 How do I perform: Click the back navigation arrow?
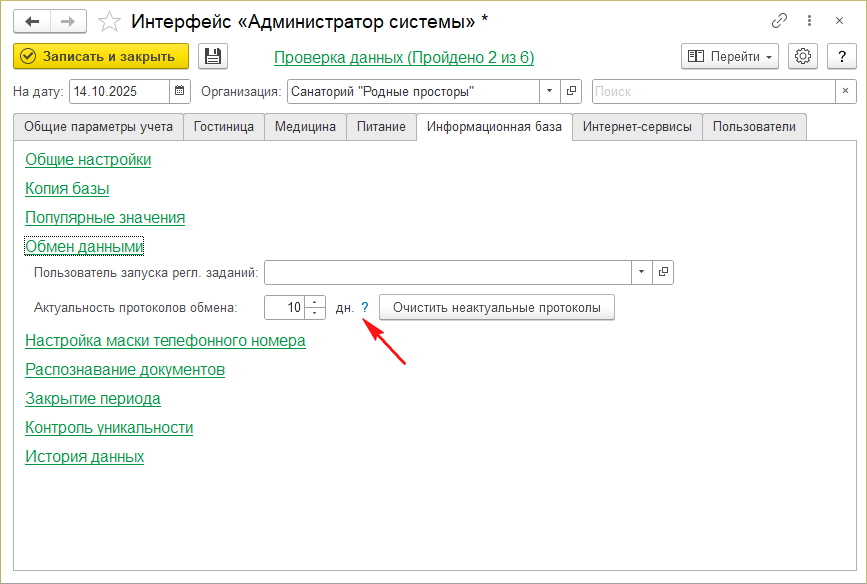[x=32, y=21]
